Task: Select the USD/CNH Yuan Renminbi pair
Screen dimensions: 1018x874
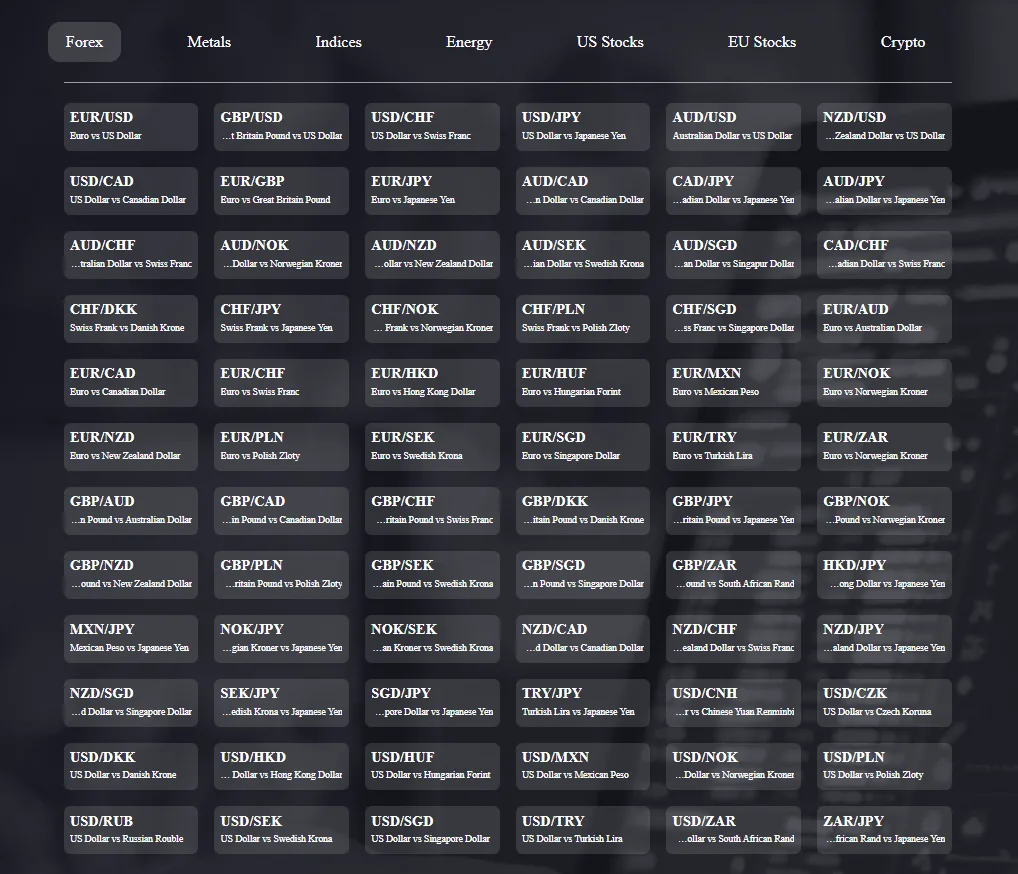Action: tap(733, 702)
